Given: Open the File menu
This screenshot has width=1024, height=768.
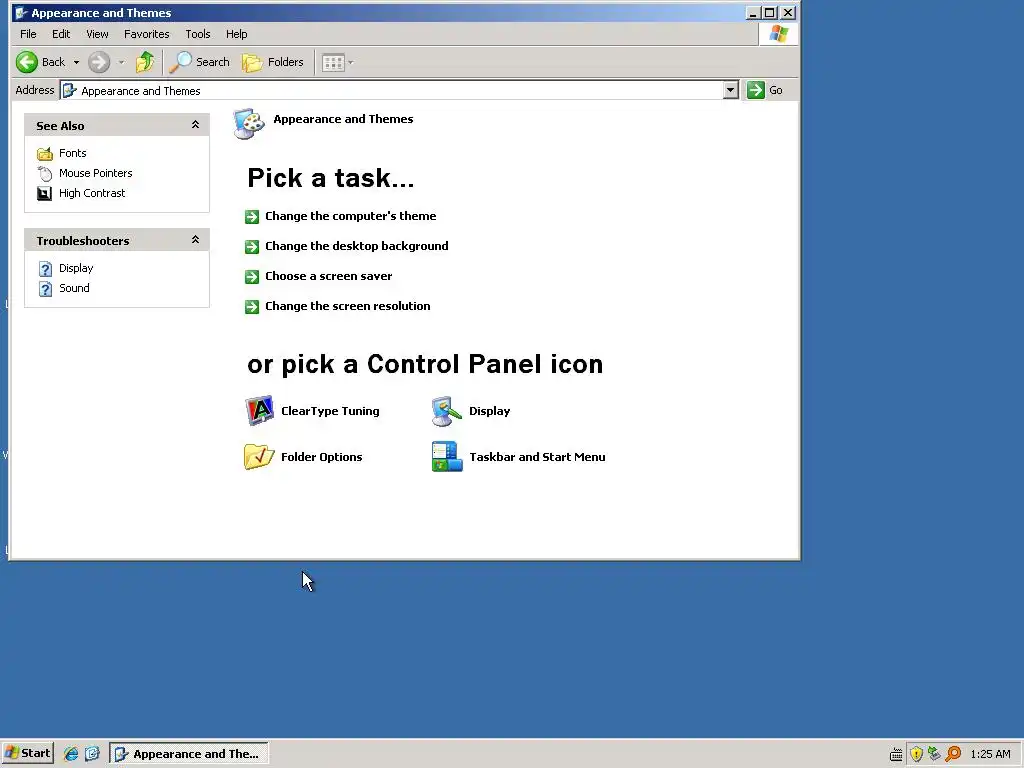Looking at the screenshot, I should [28, 34].
